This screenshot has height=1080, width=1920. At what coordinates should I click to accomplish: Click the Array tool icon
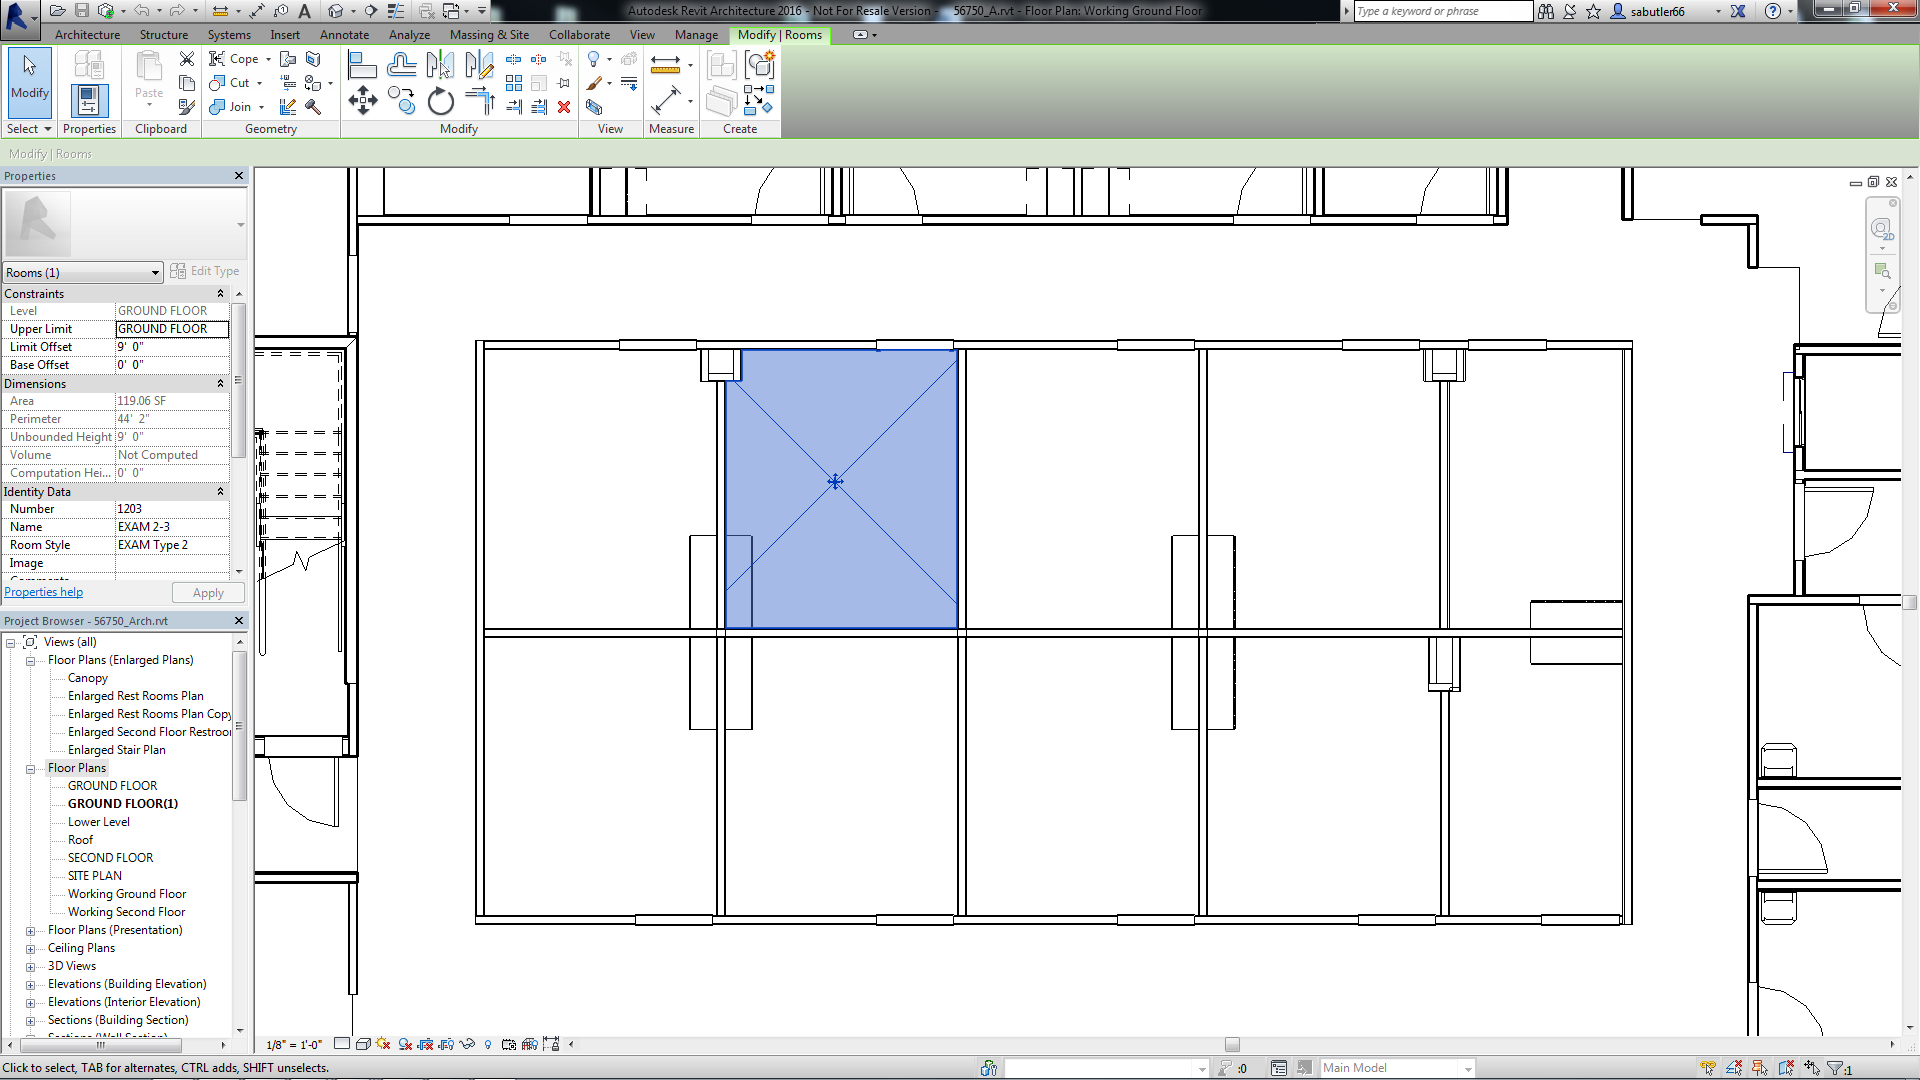pyautogui.click(x=514, y=83)
